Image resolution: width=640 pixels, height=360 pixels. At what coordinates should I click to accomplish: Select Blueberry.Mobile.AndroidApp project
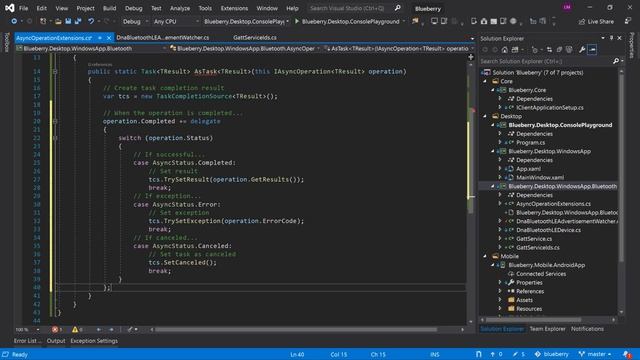pos(547,265)
